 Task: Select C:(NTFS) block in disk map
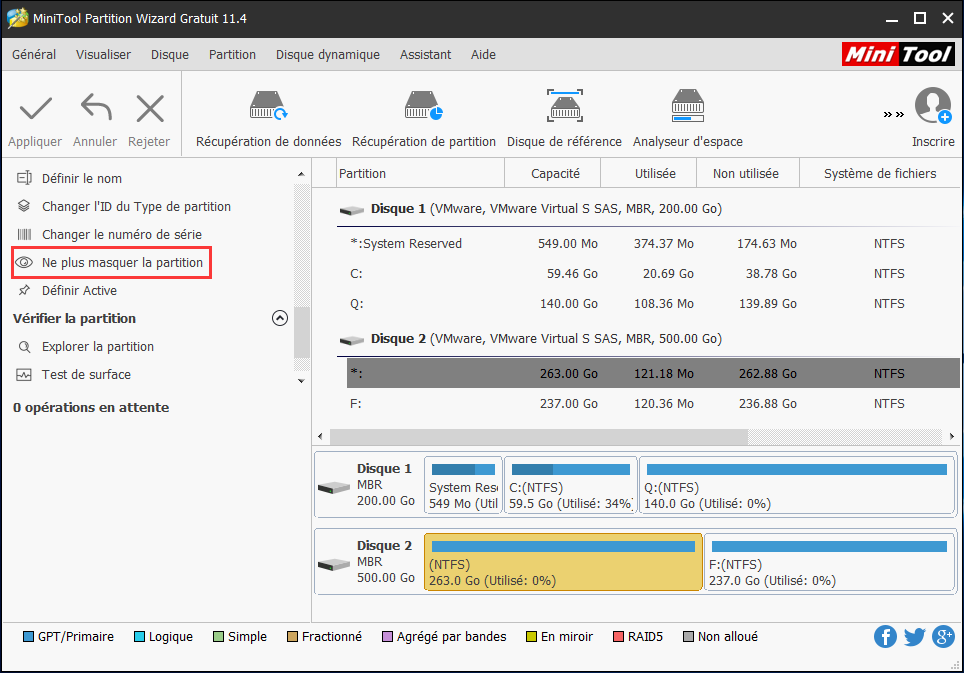pos(571,485)
